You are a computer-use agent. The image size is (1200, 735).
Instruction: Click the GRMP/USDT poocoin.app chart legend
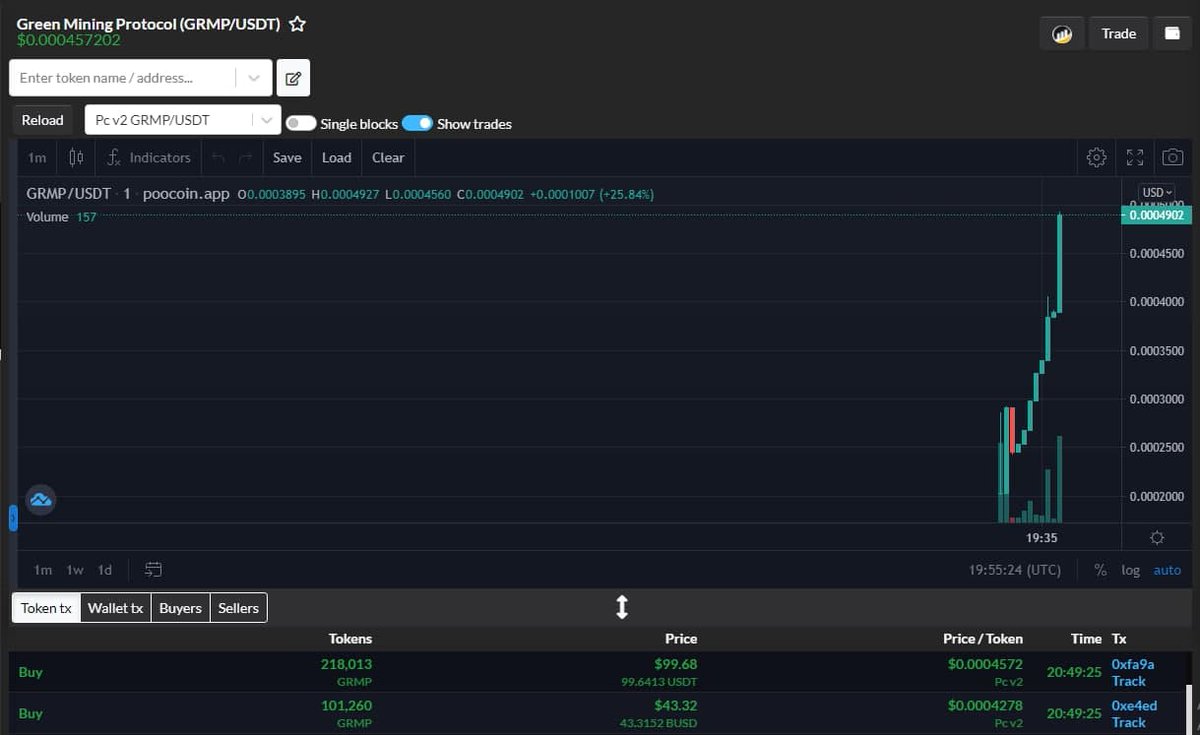[128, 194]
